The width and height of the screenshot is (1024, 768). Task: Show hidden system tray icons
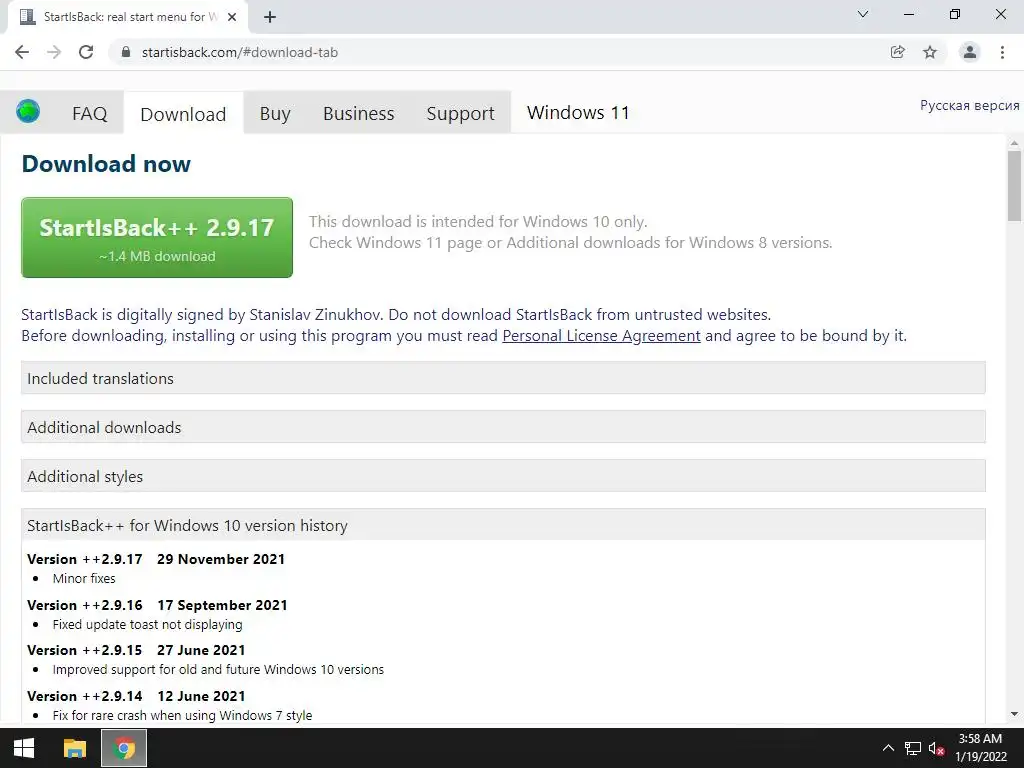click(888, 748)
